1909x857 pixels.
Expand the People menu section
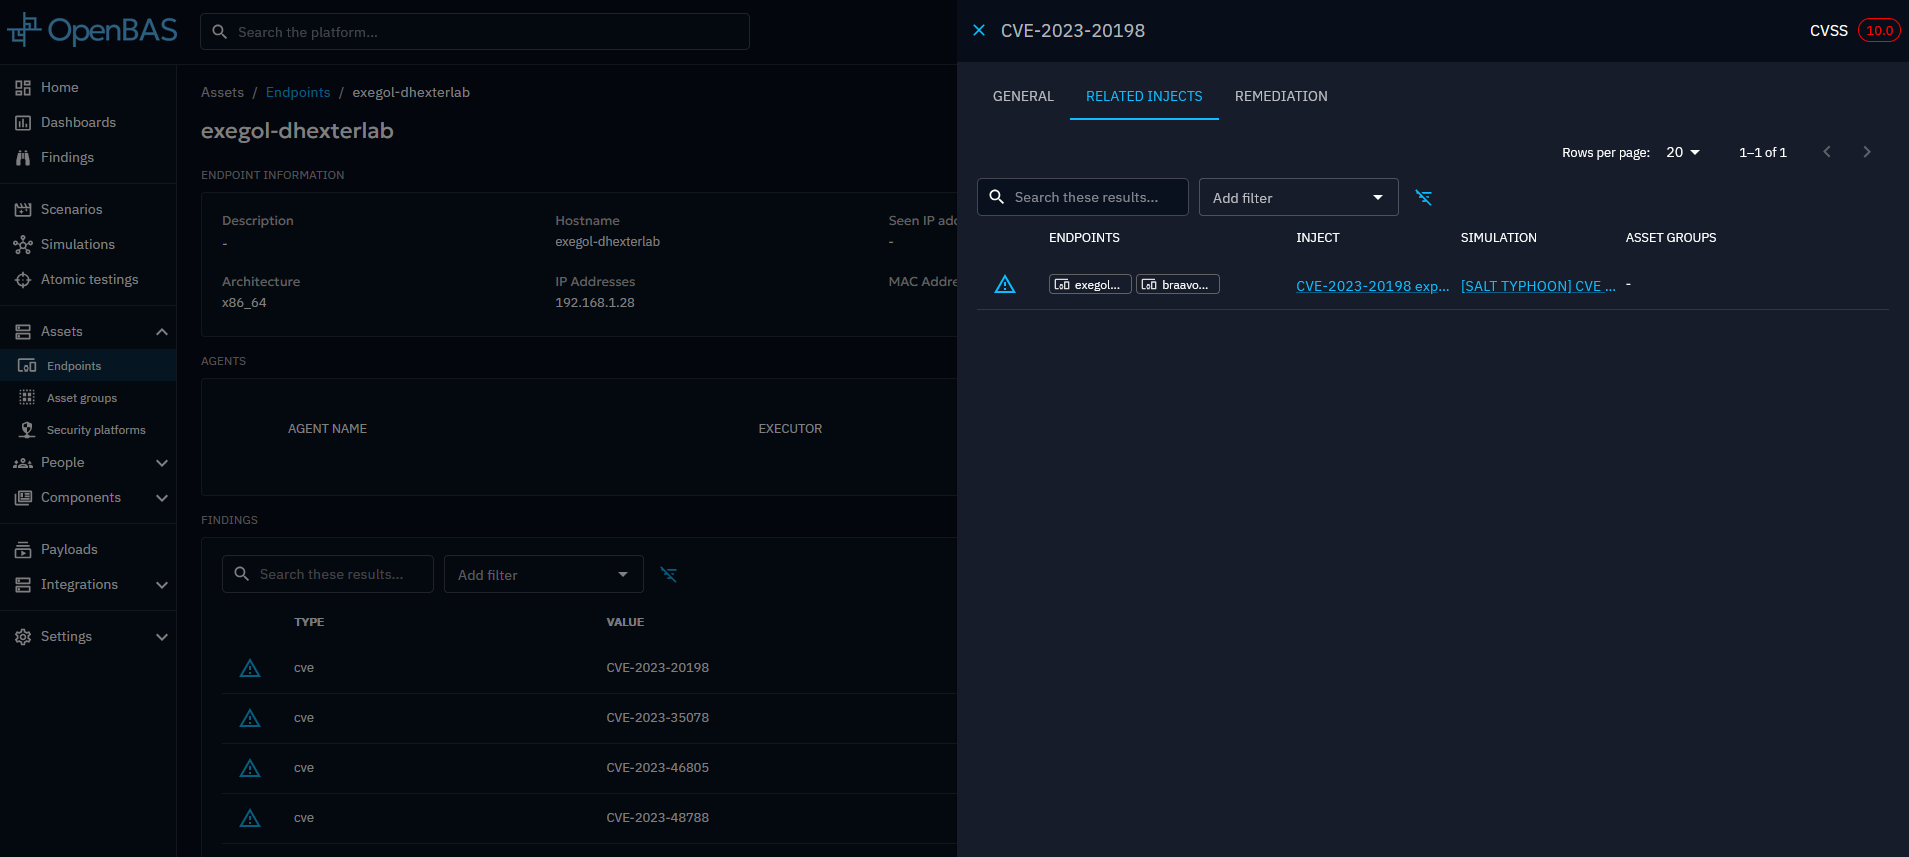coord(162,463)
